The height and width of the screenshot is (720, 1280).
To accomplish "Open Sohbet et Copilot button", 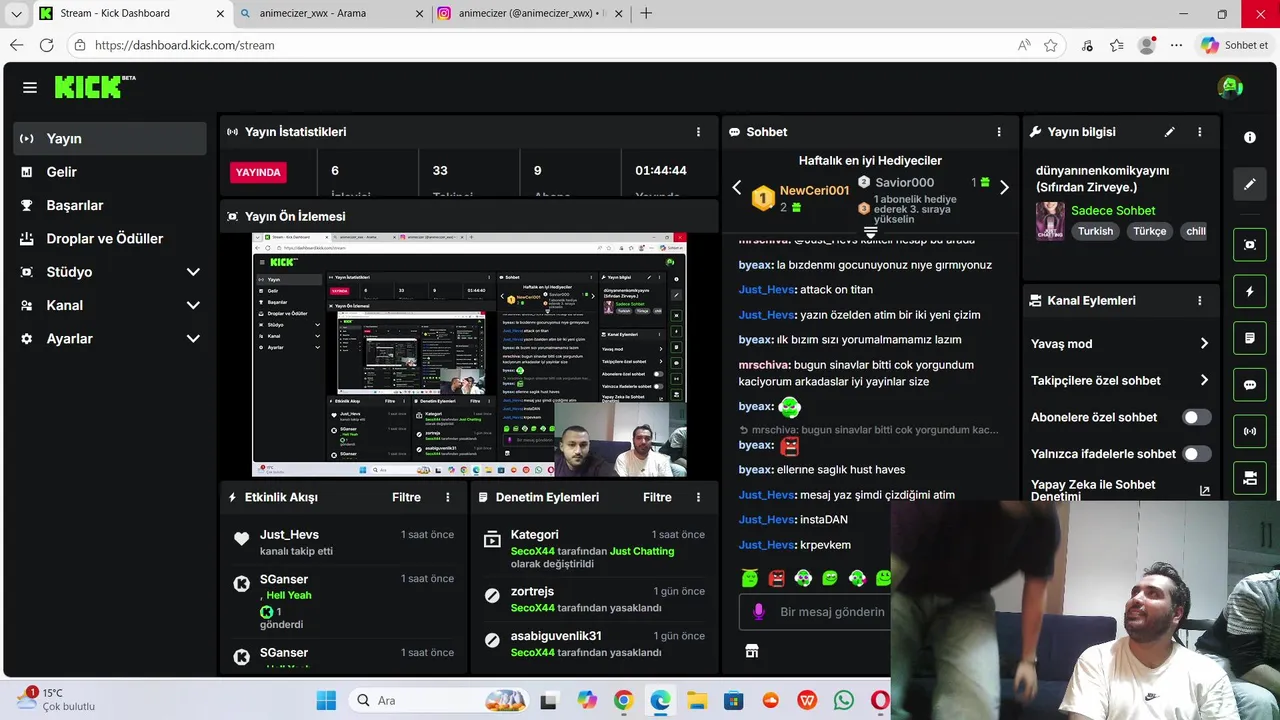I will (x=1235, y=45).
